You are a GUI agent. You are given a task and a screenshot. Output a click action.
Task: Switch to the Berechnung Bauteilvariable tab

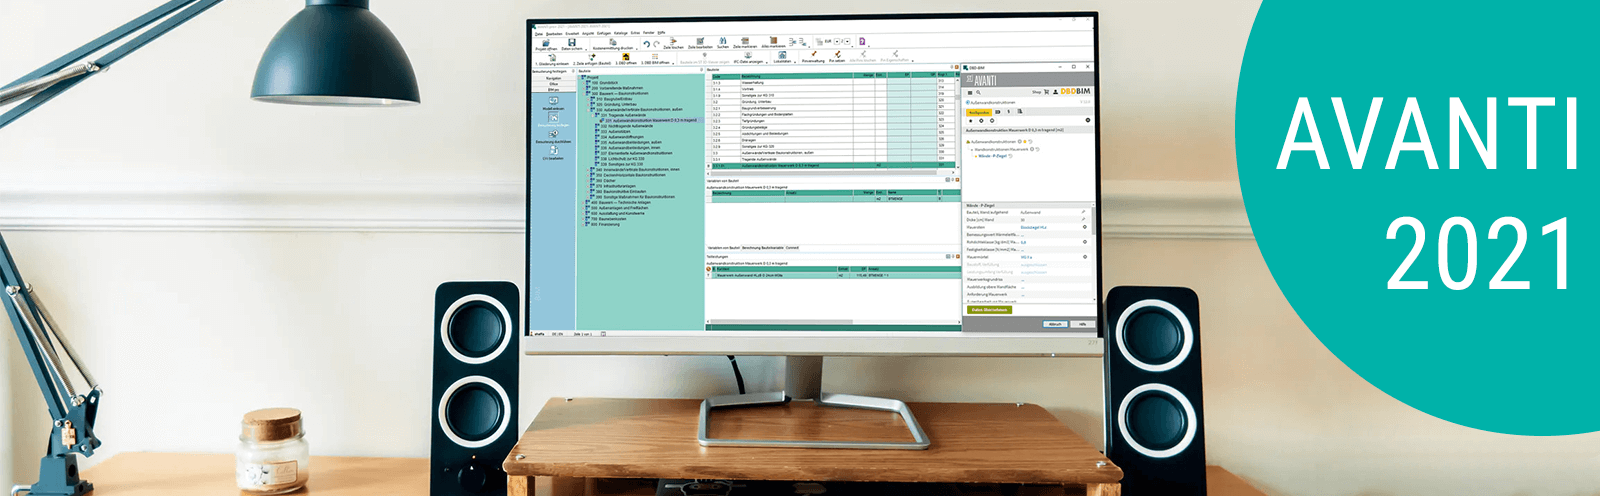click(x=763, y=248)
